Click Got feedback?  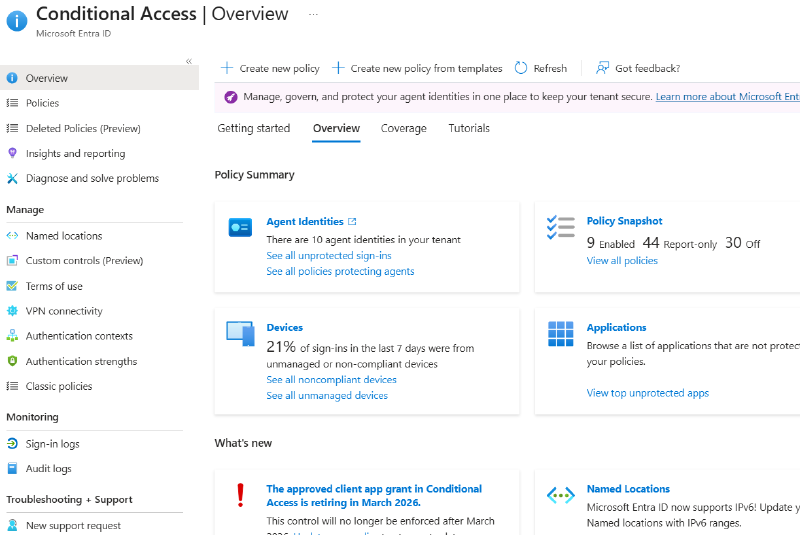point(647,68)
